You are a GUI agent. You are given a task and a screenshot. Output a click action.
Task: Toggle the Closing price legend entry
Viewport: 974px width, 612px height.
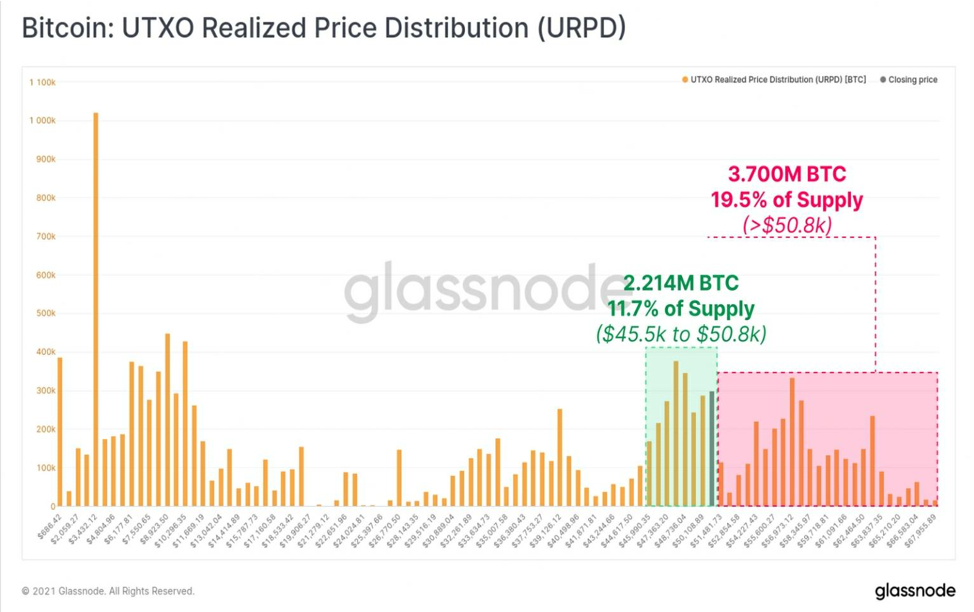(x=908, y=80)
